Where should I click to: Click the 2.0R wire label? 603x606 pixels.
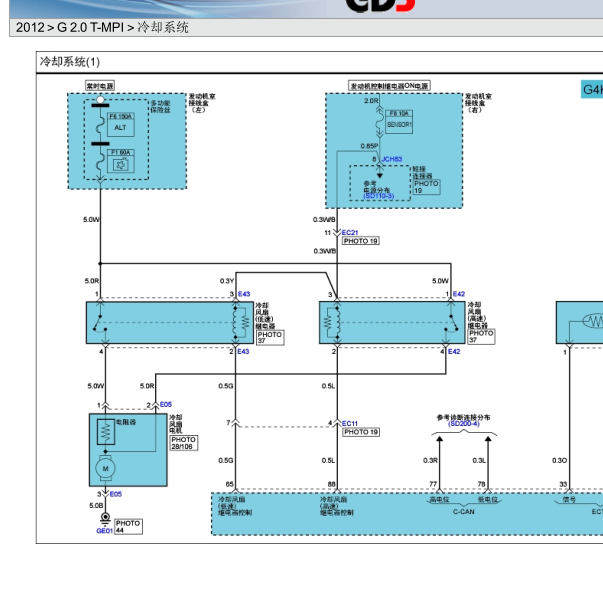click(371, 100)
